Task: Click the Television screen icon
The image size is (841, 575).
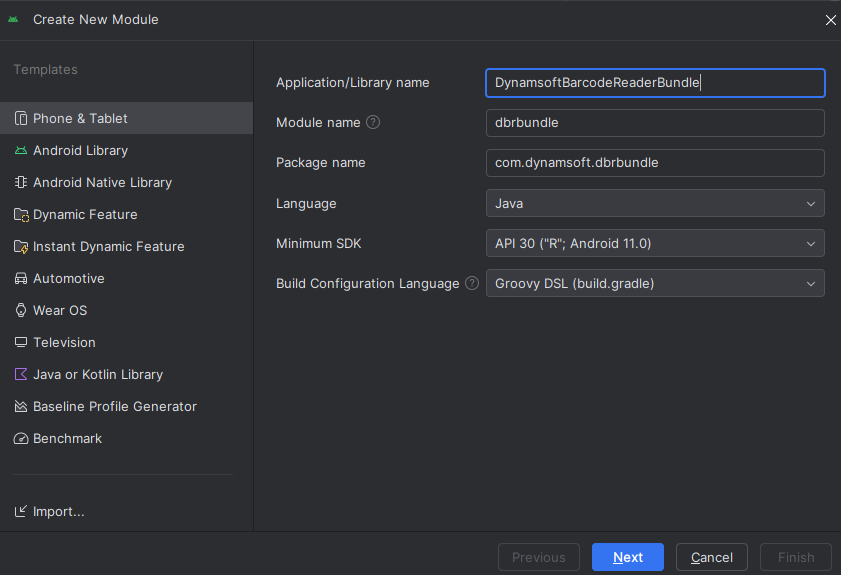Action: pyautogui.click(x=21, y=342)
